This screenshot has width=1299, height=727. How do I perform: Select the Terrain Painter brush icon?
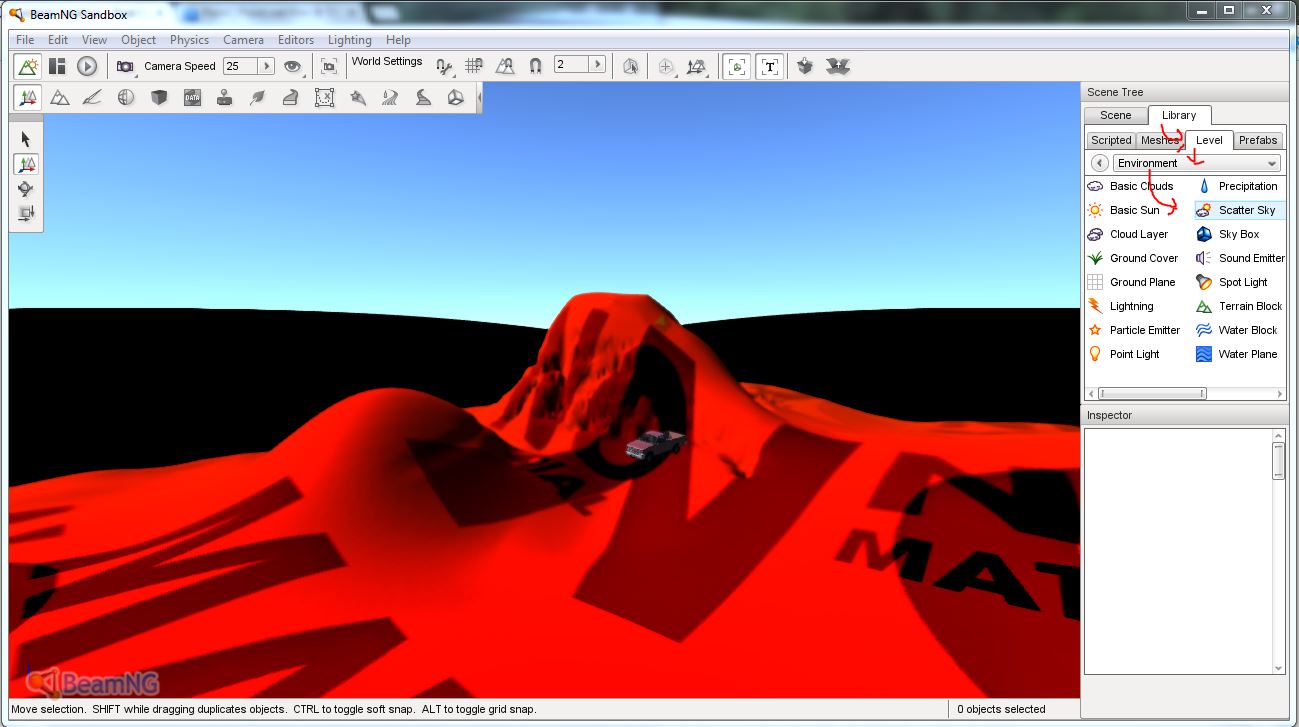tap(93, 97)
